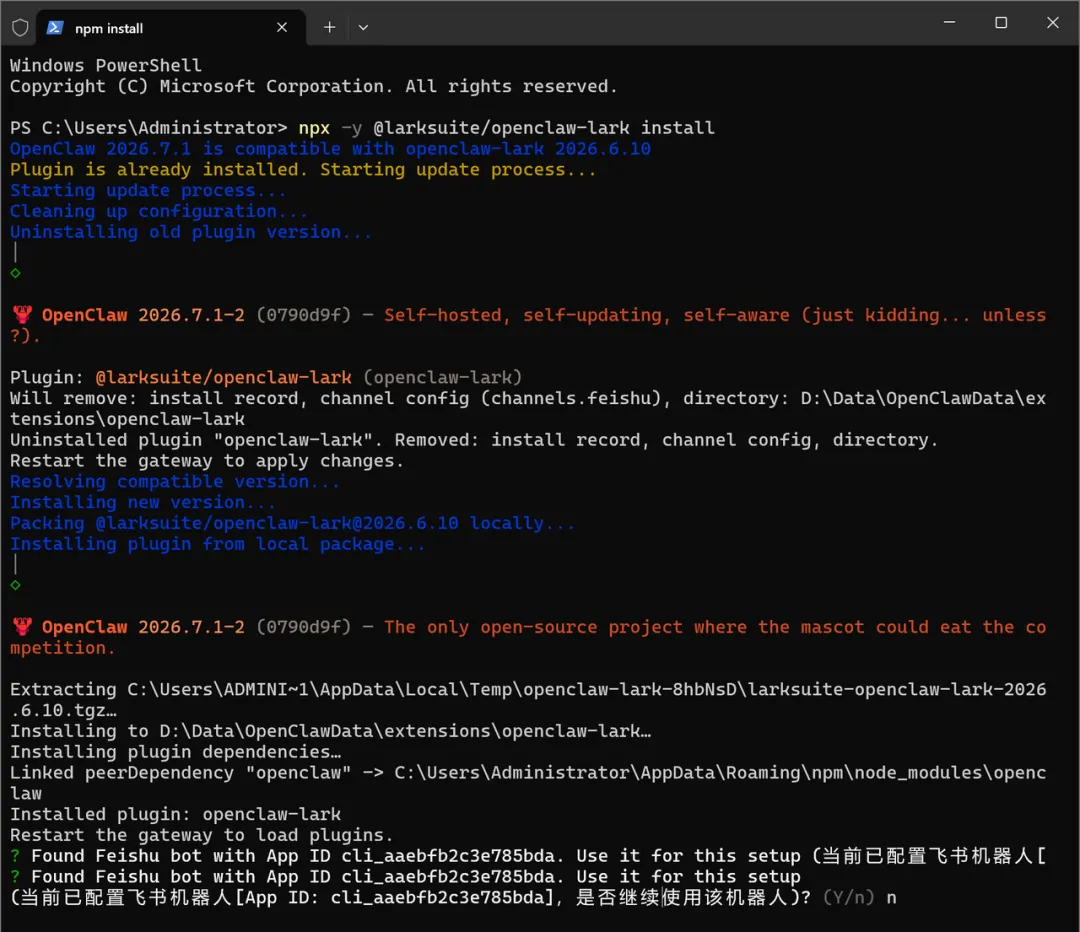Click the typed 'n' answer at the prompt

891,898
